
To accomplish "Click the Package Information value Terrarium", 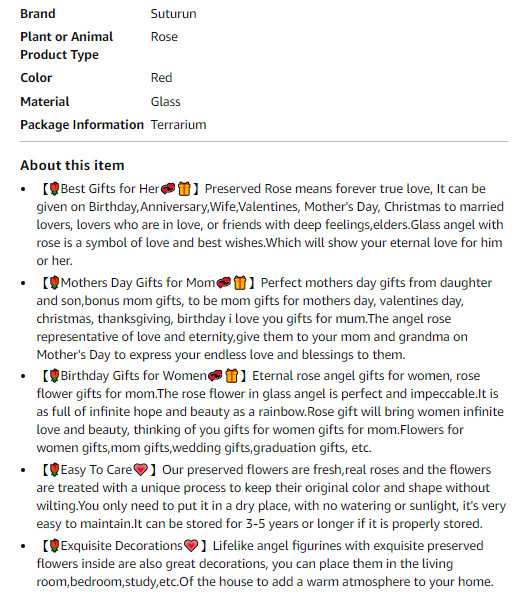I will (x=178, y=125).
